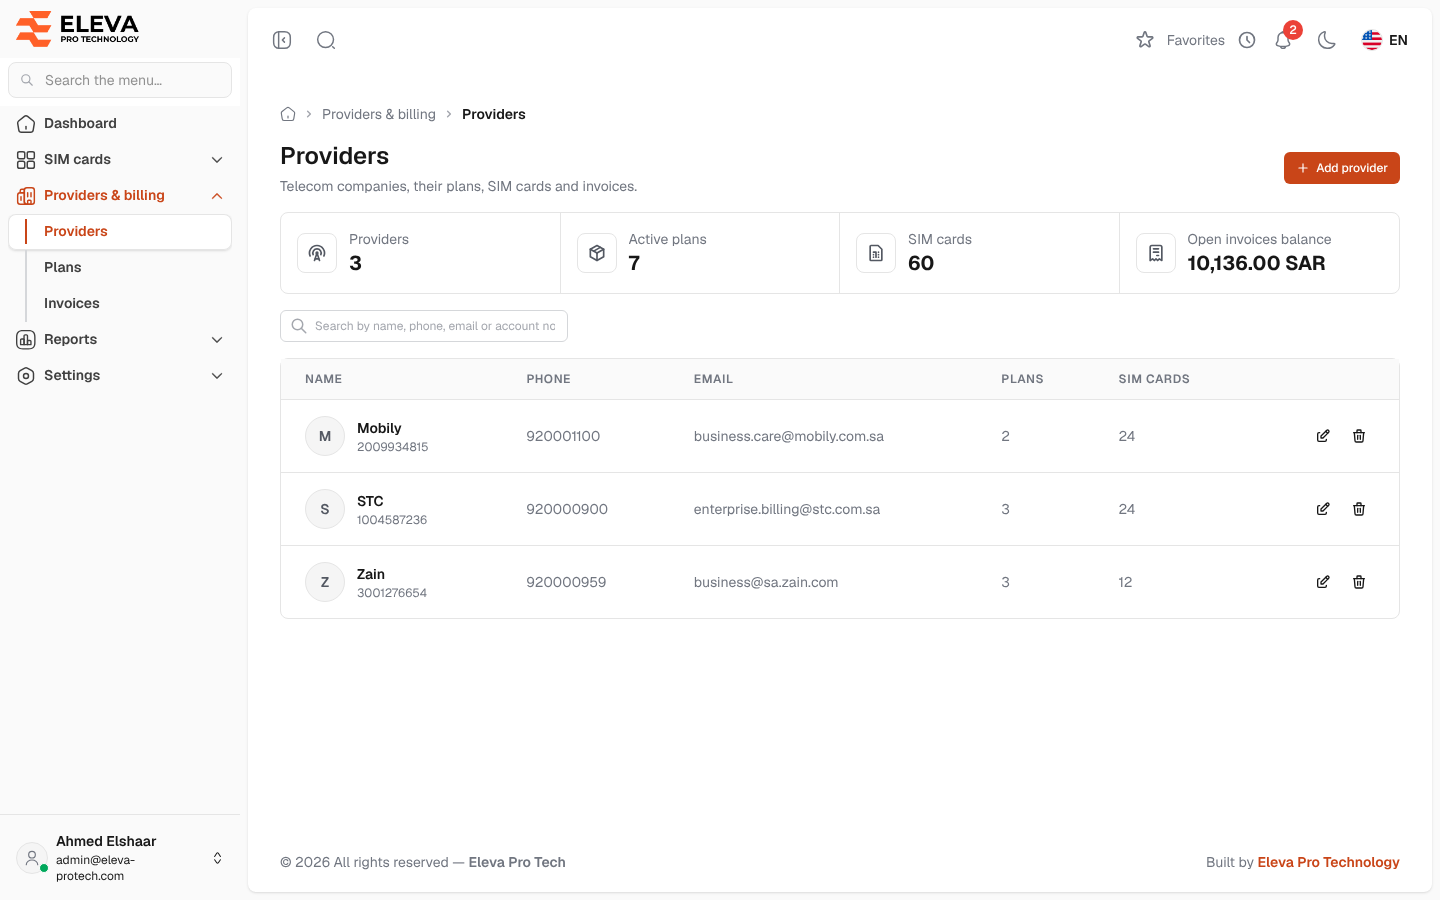Open the Ahmed Elshaar account switcher

tap(120, 858)
